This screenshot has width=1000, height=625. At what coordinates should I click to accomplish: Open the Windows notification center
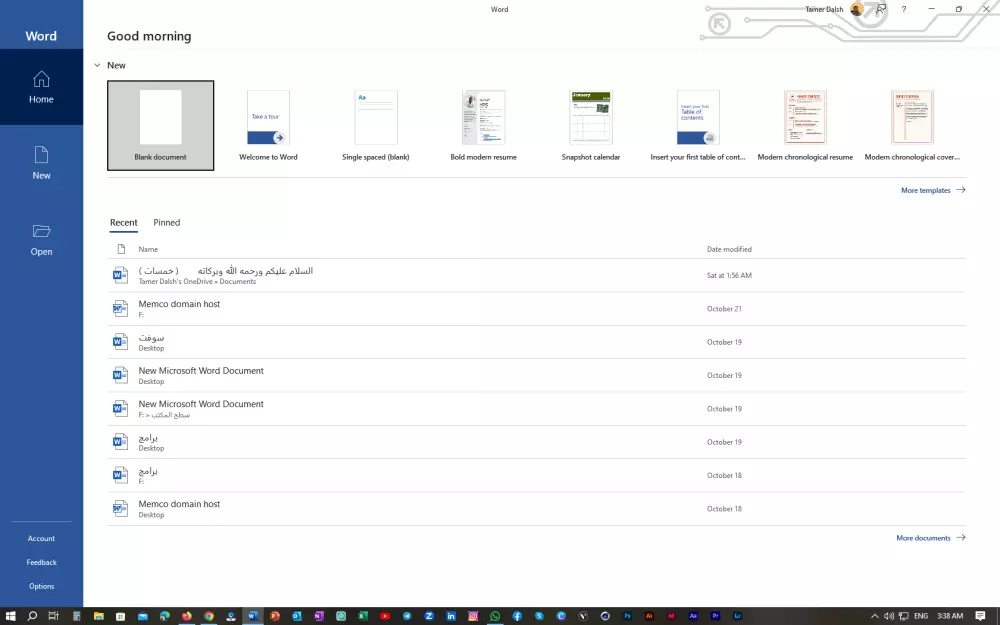click(x=980, y=616)
